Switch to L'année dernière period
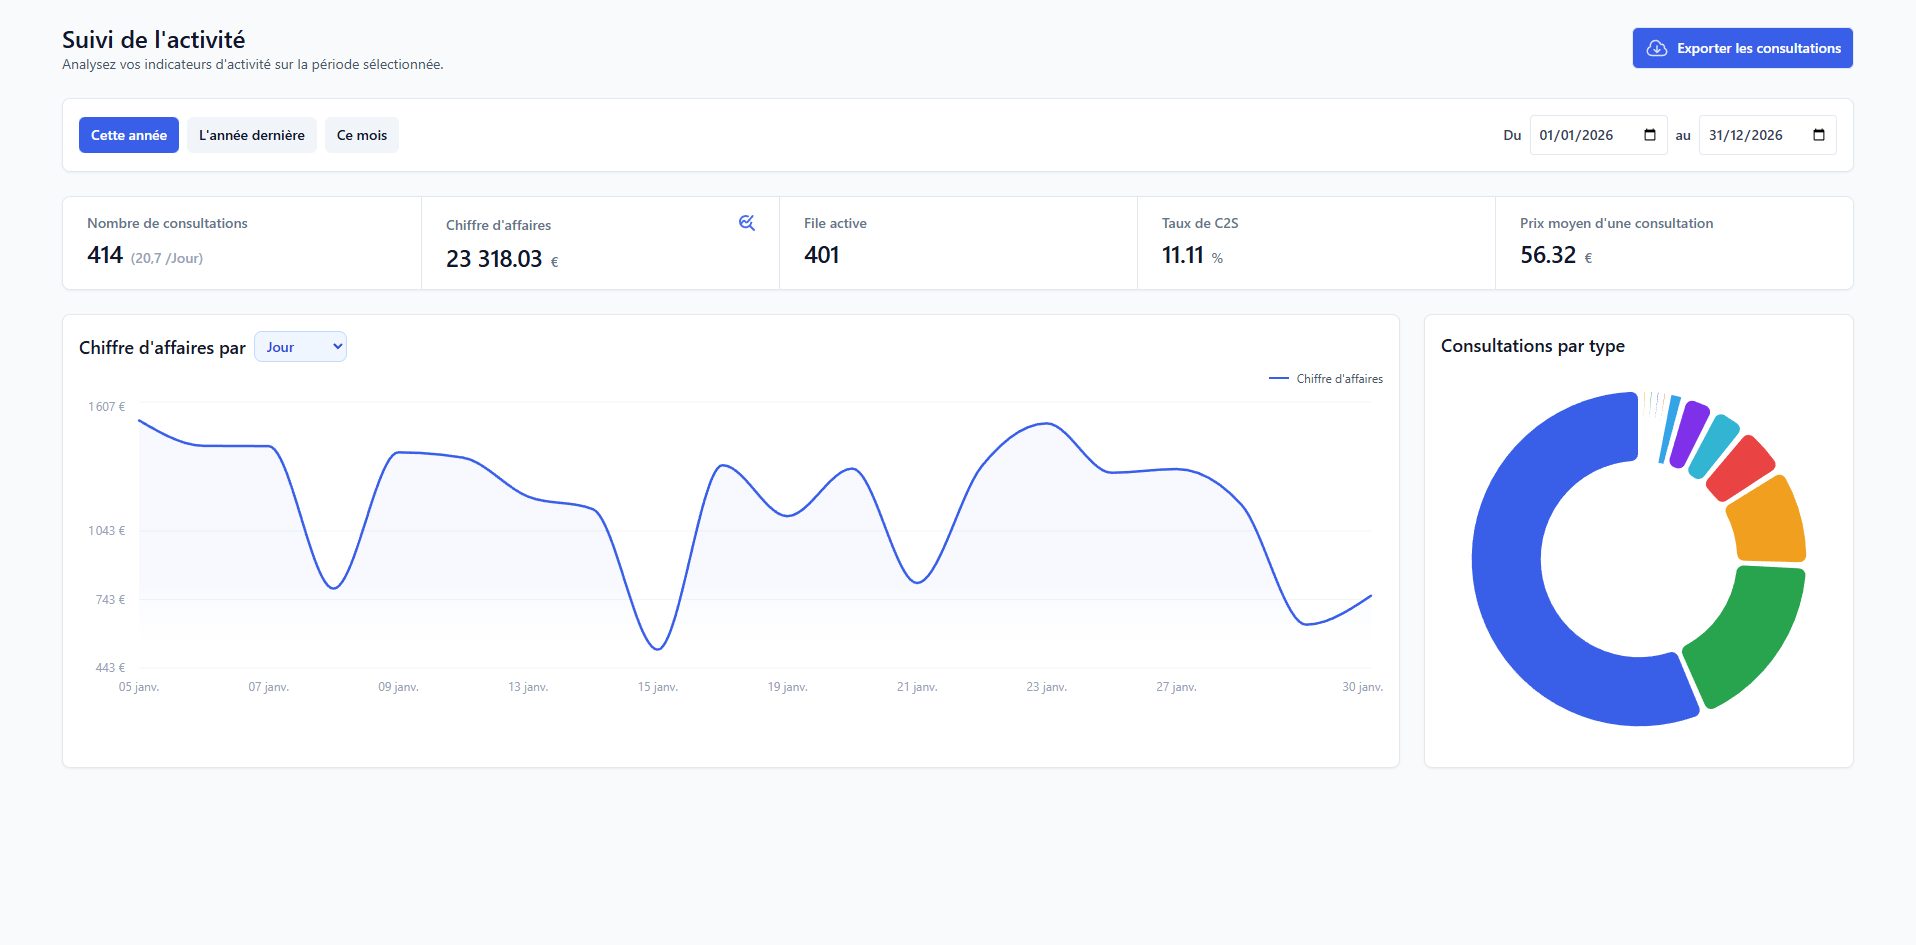This screenshot has height=945, width=1916. [x=252, y=135]
